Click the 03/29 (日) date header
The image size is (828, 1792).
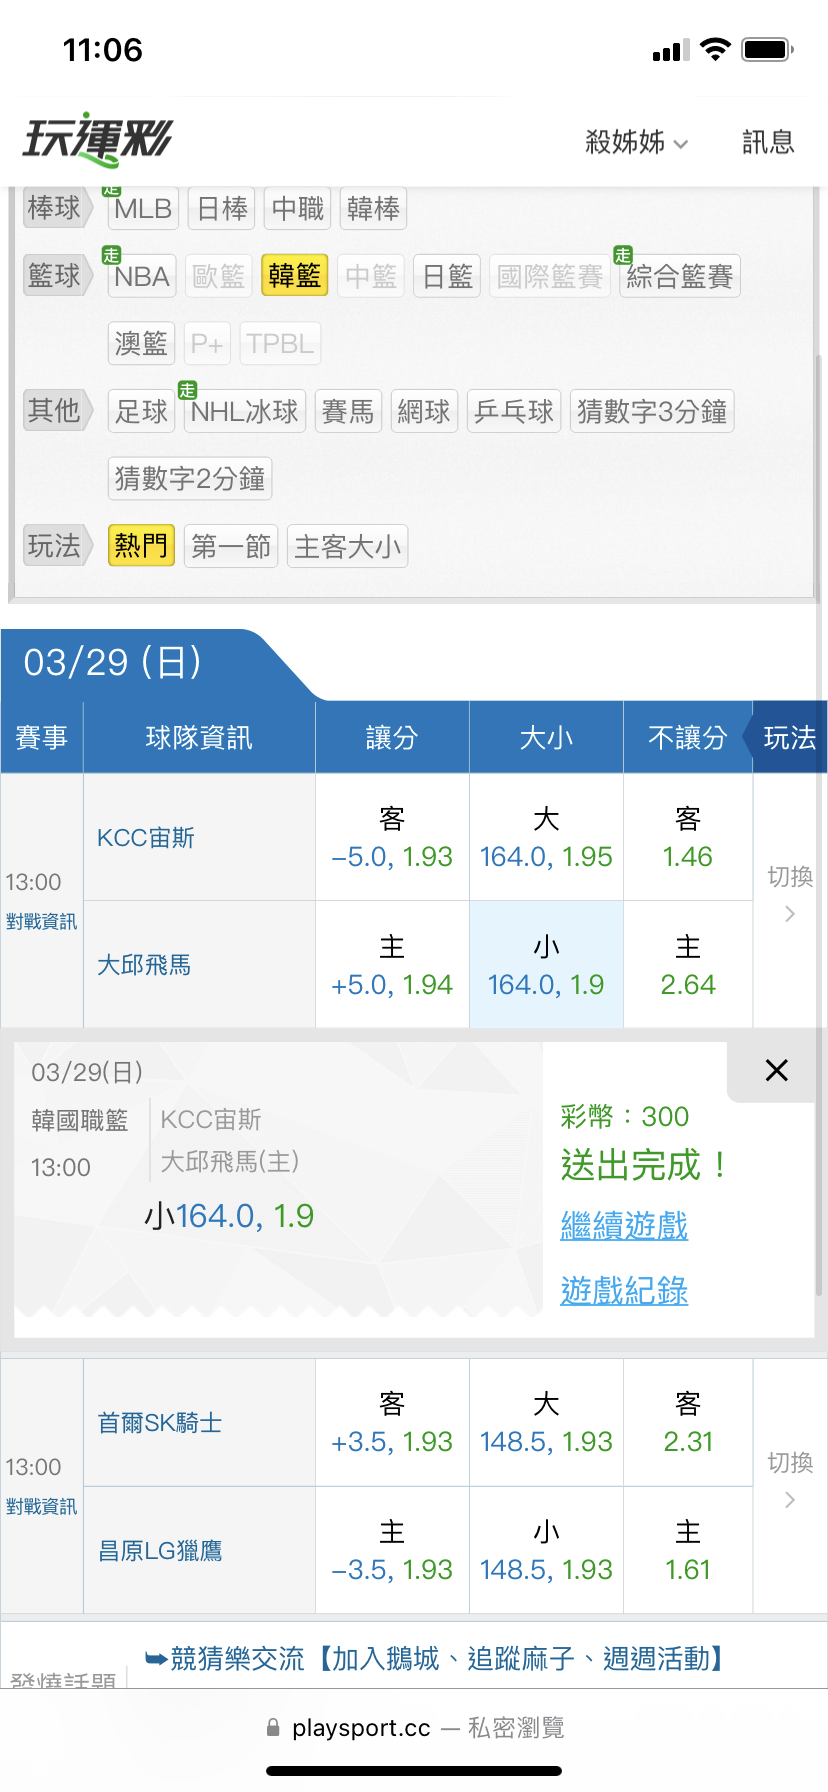(x=112, y=662)
